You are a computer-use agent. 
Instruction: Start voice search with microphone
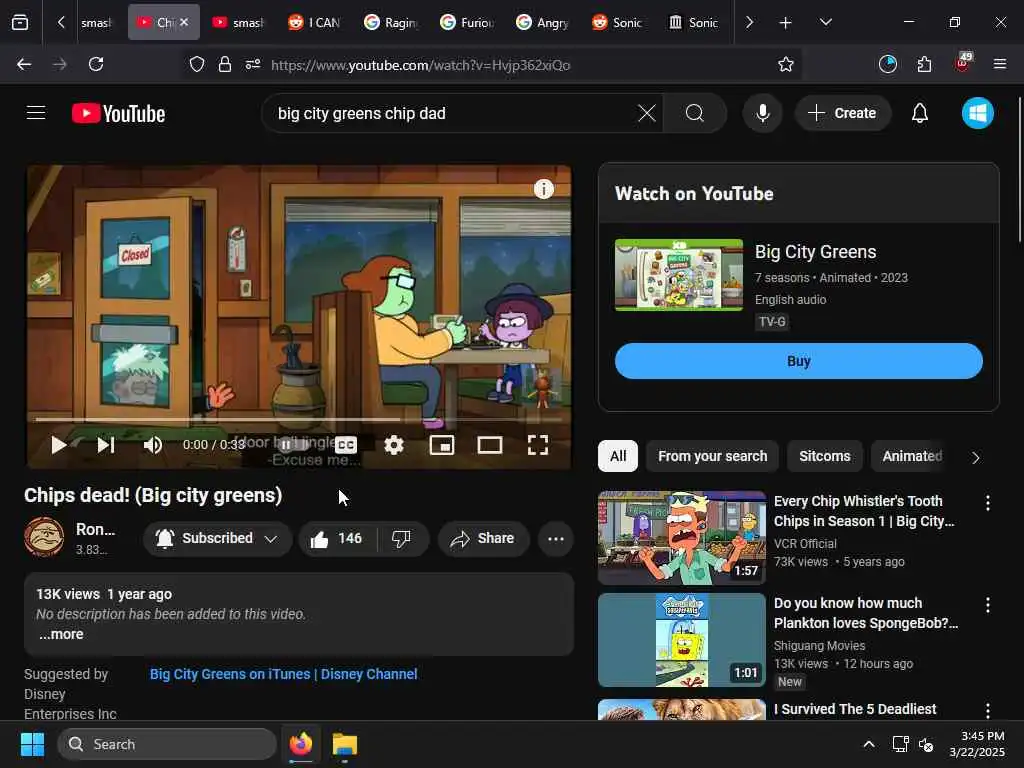tap(762, 113)
